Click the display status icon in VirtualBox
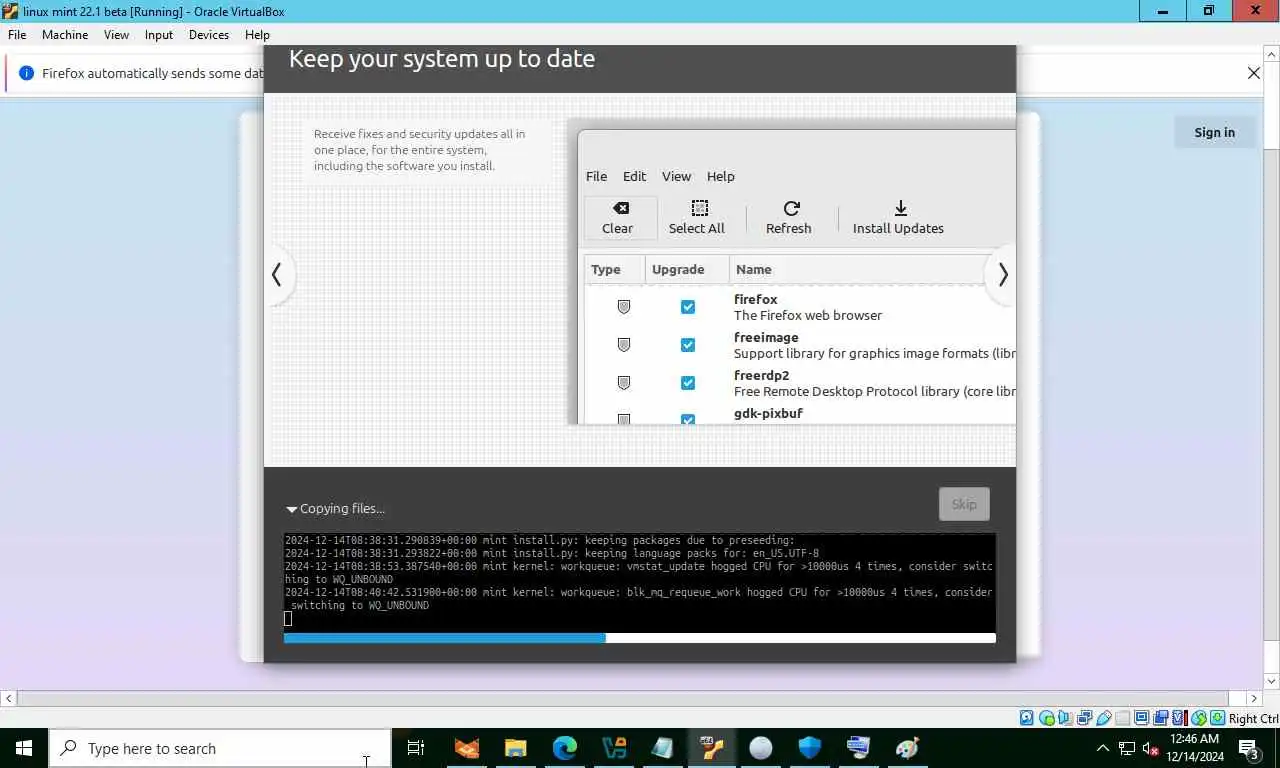 1141,718
